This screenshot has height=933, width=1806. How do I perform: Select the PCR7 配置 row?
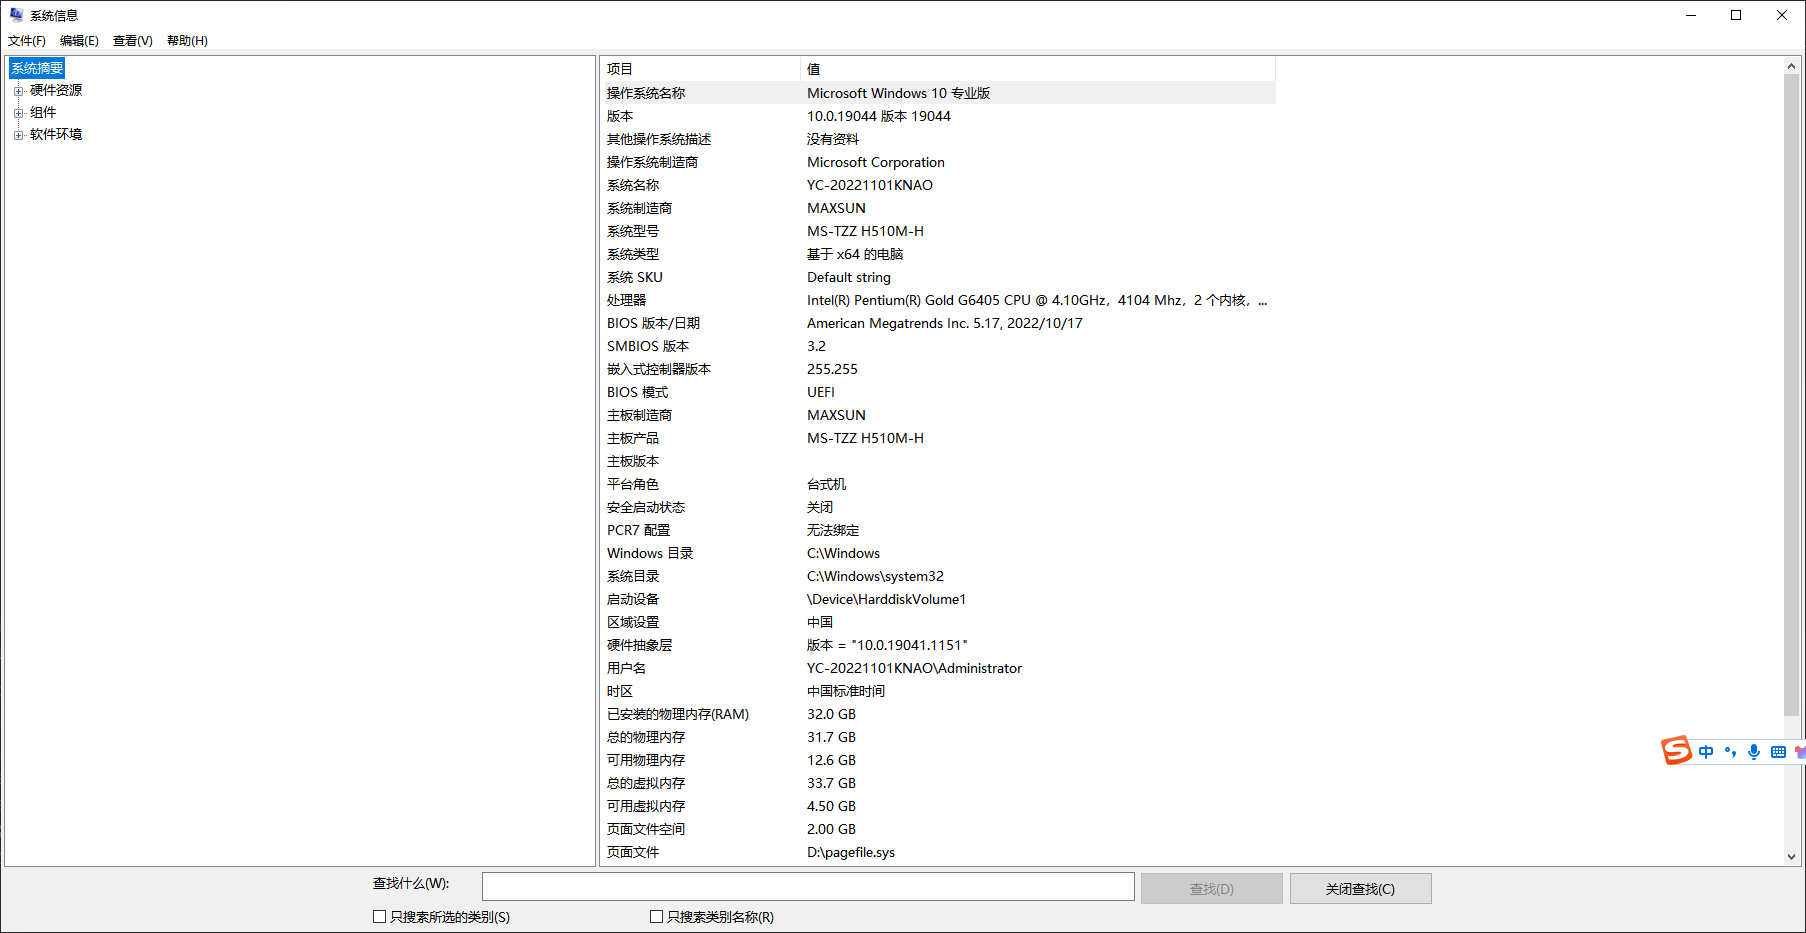click(938, 530)
